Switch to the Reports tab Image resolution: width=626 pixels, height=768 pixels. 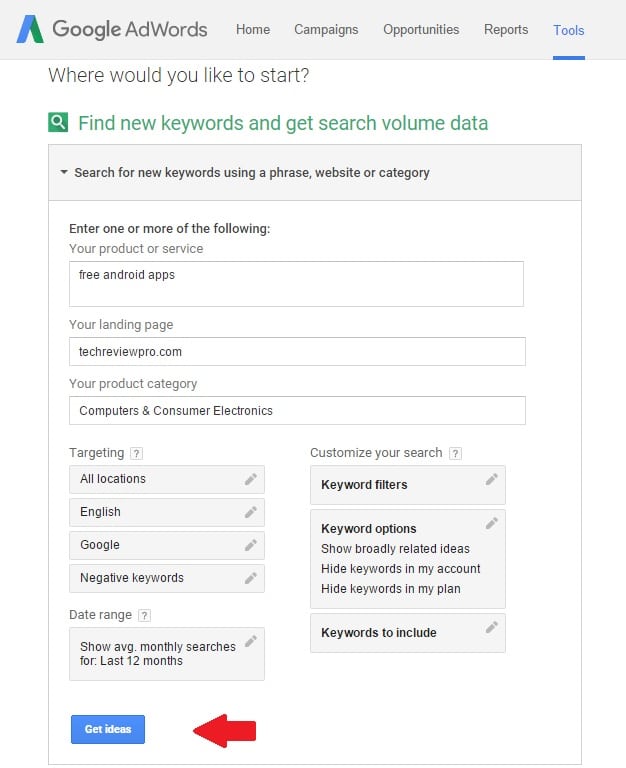click(506, 29)
